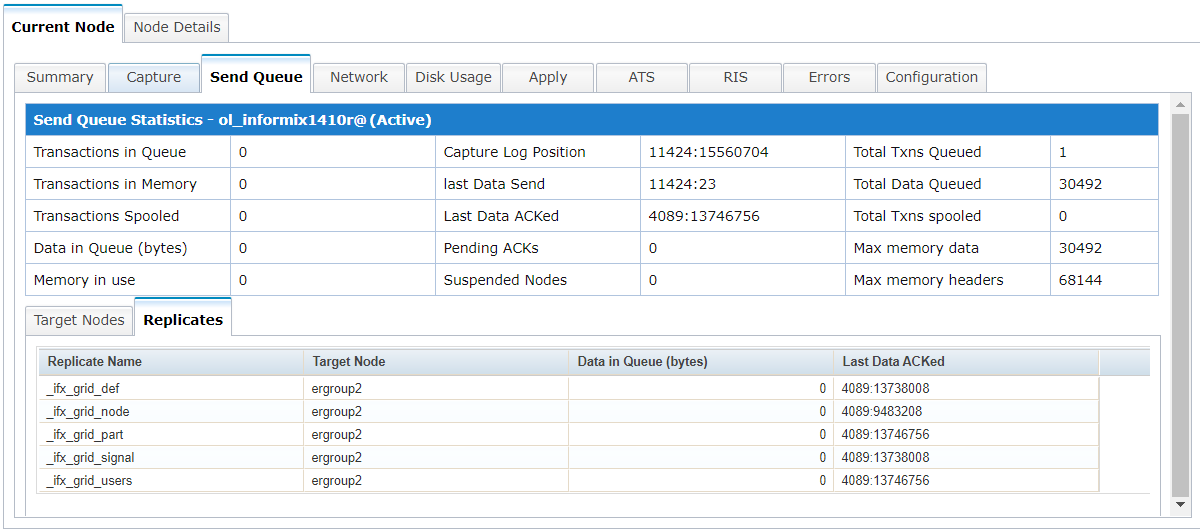Click the Memory in use label

[x=84, y=280]
